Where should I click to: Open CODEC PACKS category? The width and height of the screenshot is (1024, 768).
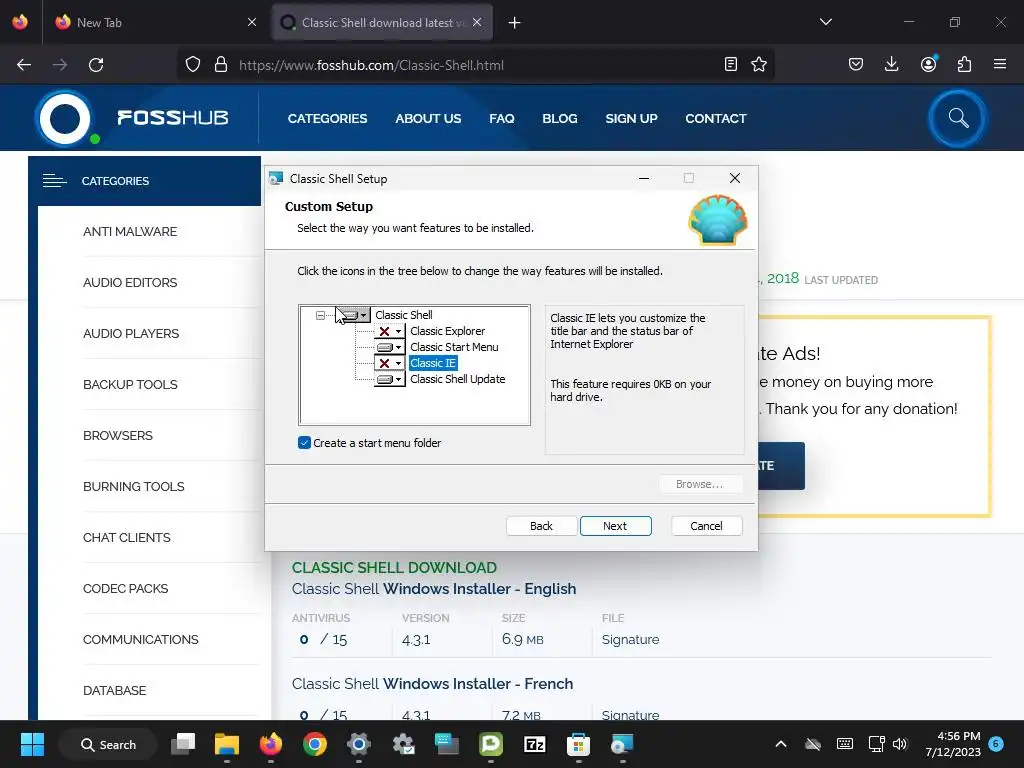[x=125, y=588]
